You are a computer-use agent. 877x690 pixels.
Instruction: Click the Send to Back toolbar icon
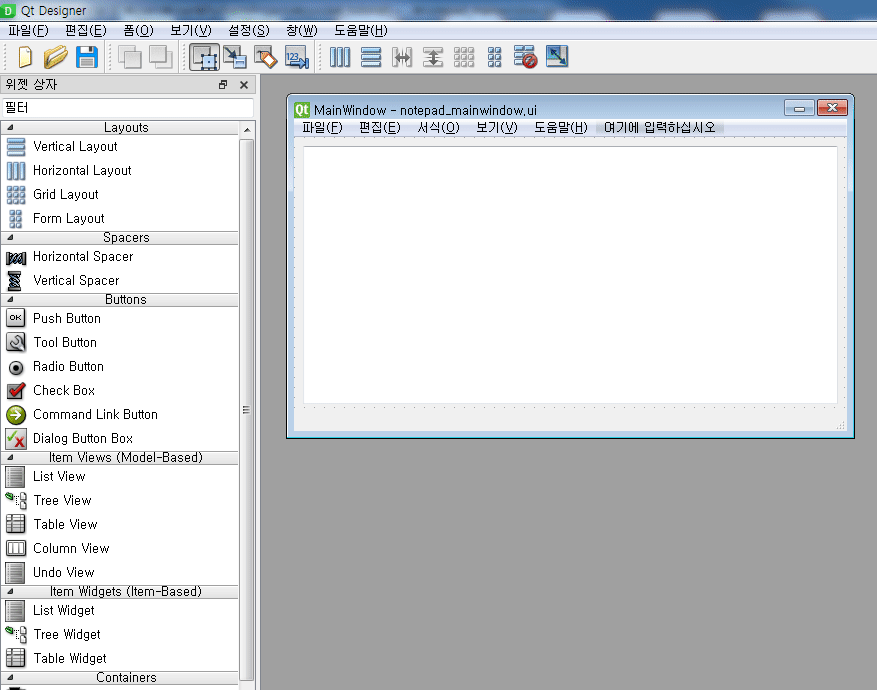point(130,57)
